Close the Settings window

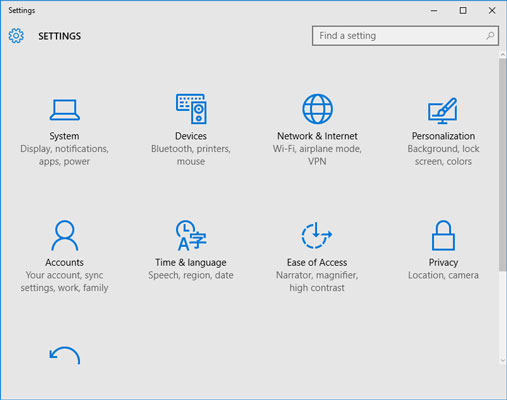[x=492, y=11]
